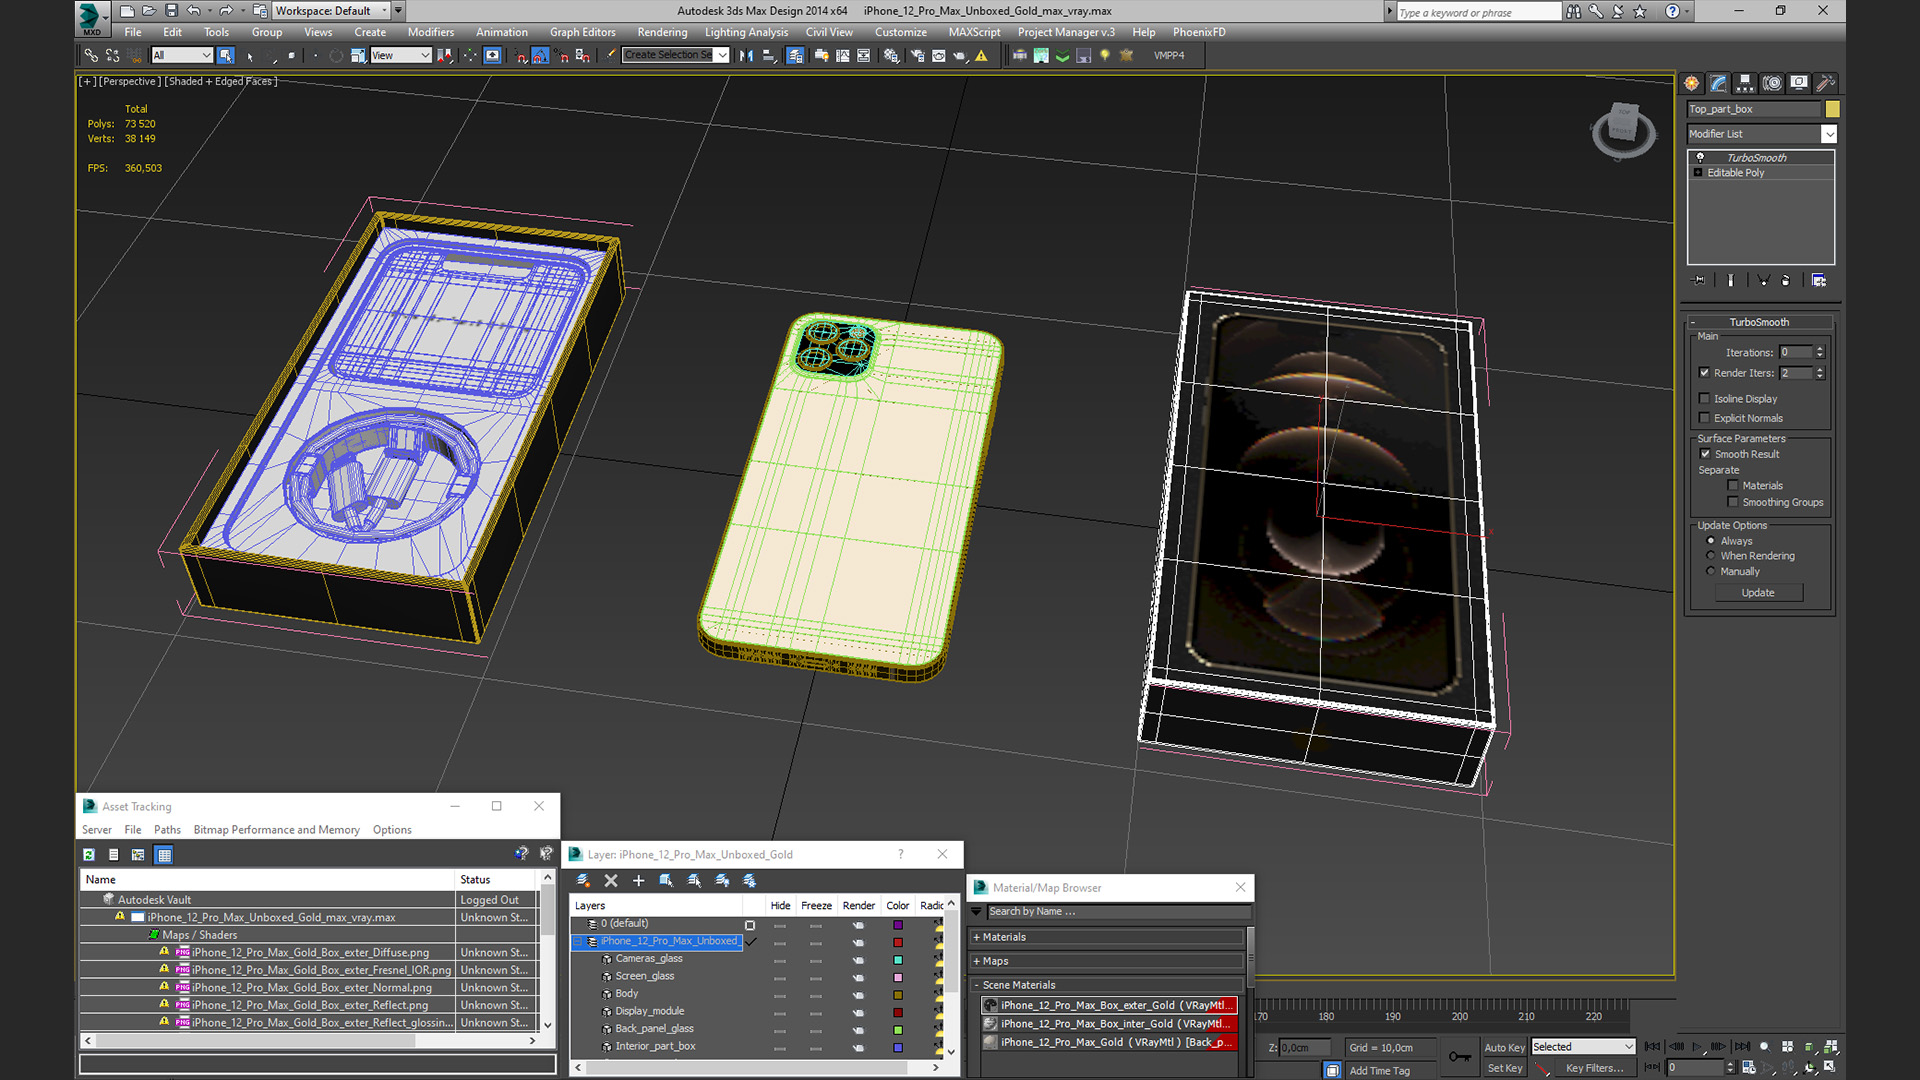The width and height of the screenshot is (1920, 1080).
Task: Click Delete layer X icon in Layer dialog
Action: point(611,881)
